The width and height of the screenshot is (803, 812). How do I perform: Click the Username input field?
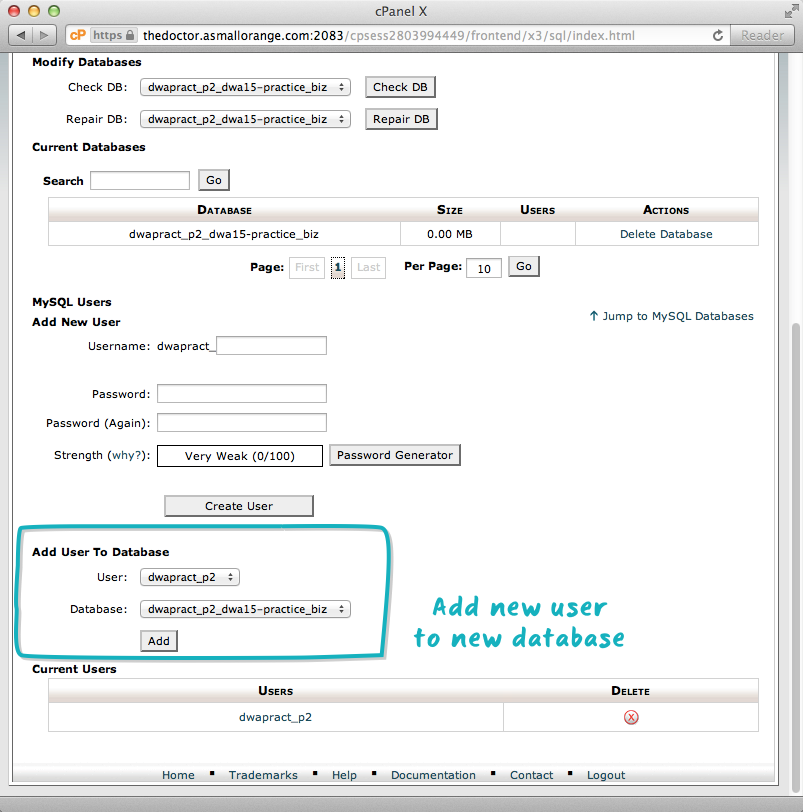point(271,346)
